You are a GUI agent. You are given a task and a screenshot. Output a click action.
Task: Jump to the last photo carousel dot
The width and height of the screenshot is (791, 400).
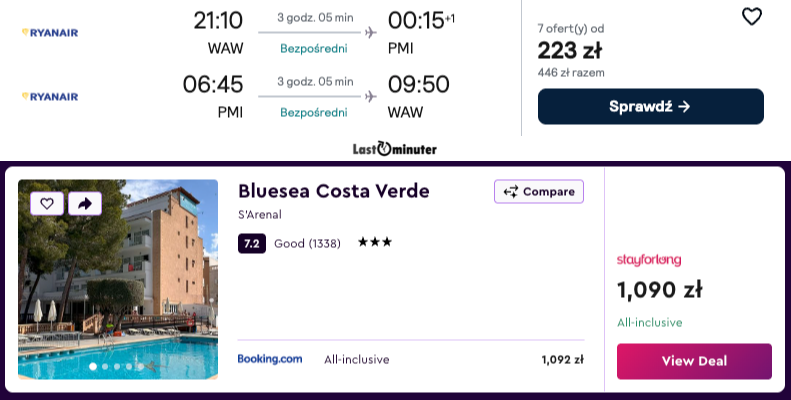pyautogui.click(x=142, y=367)
